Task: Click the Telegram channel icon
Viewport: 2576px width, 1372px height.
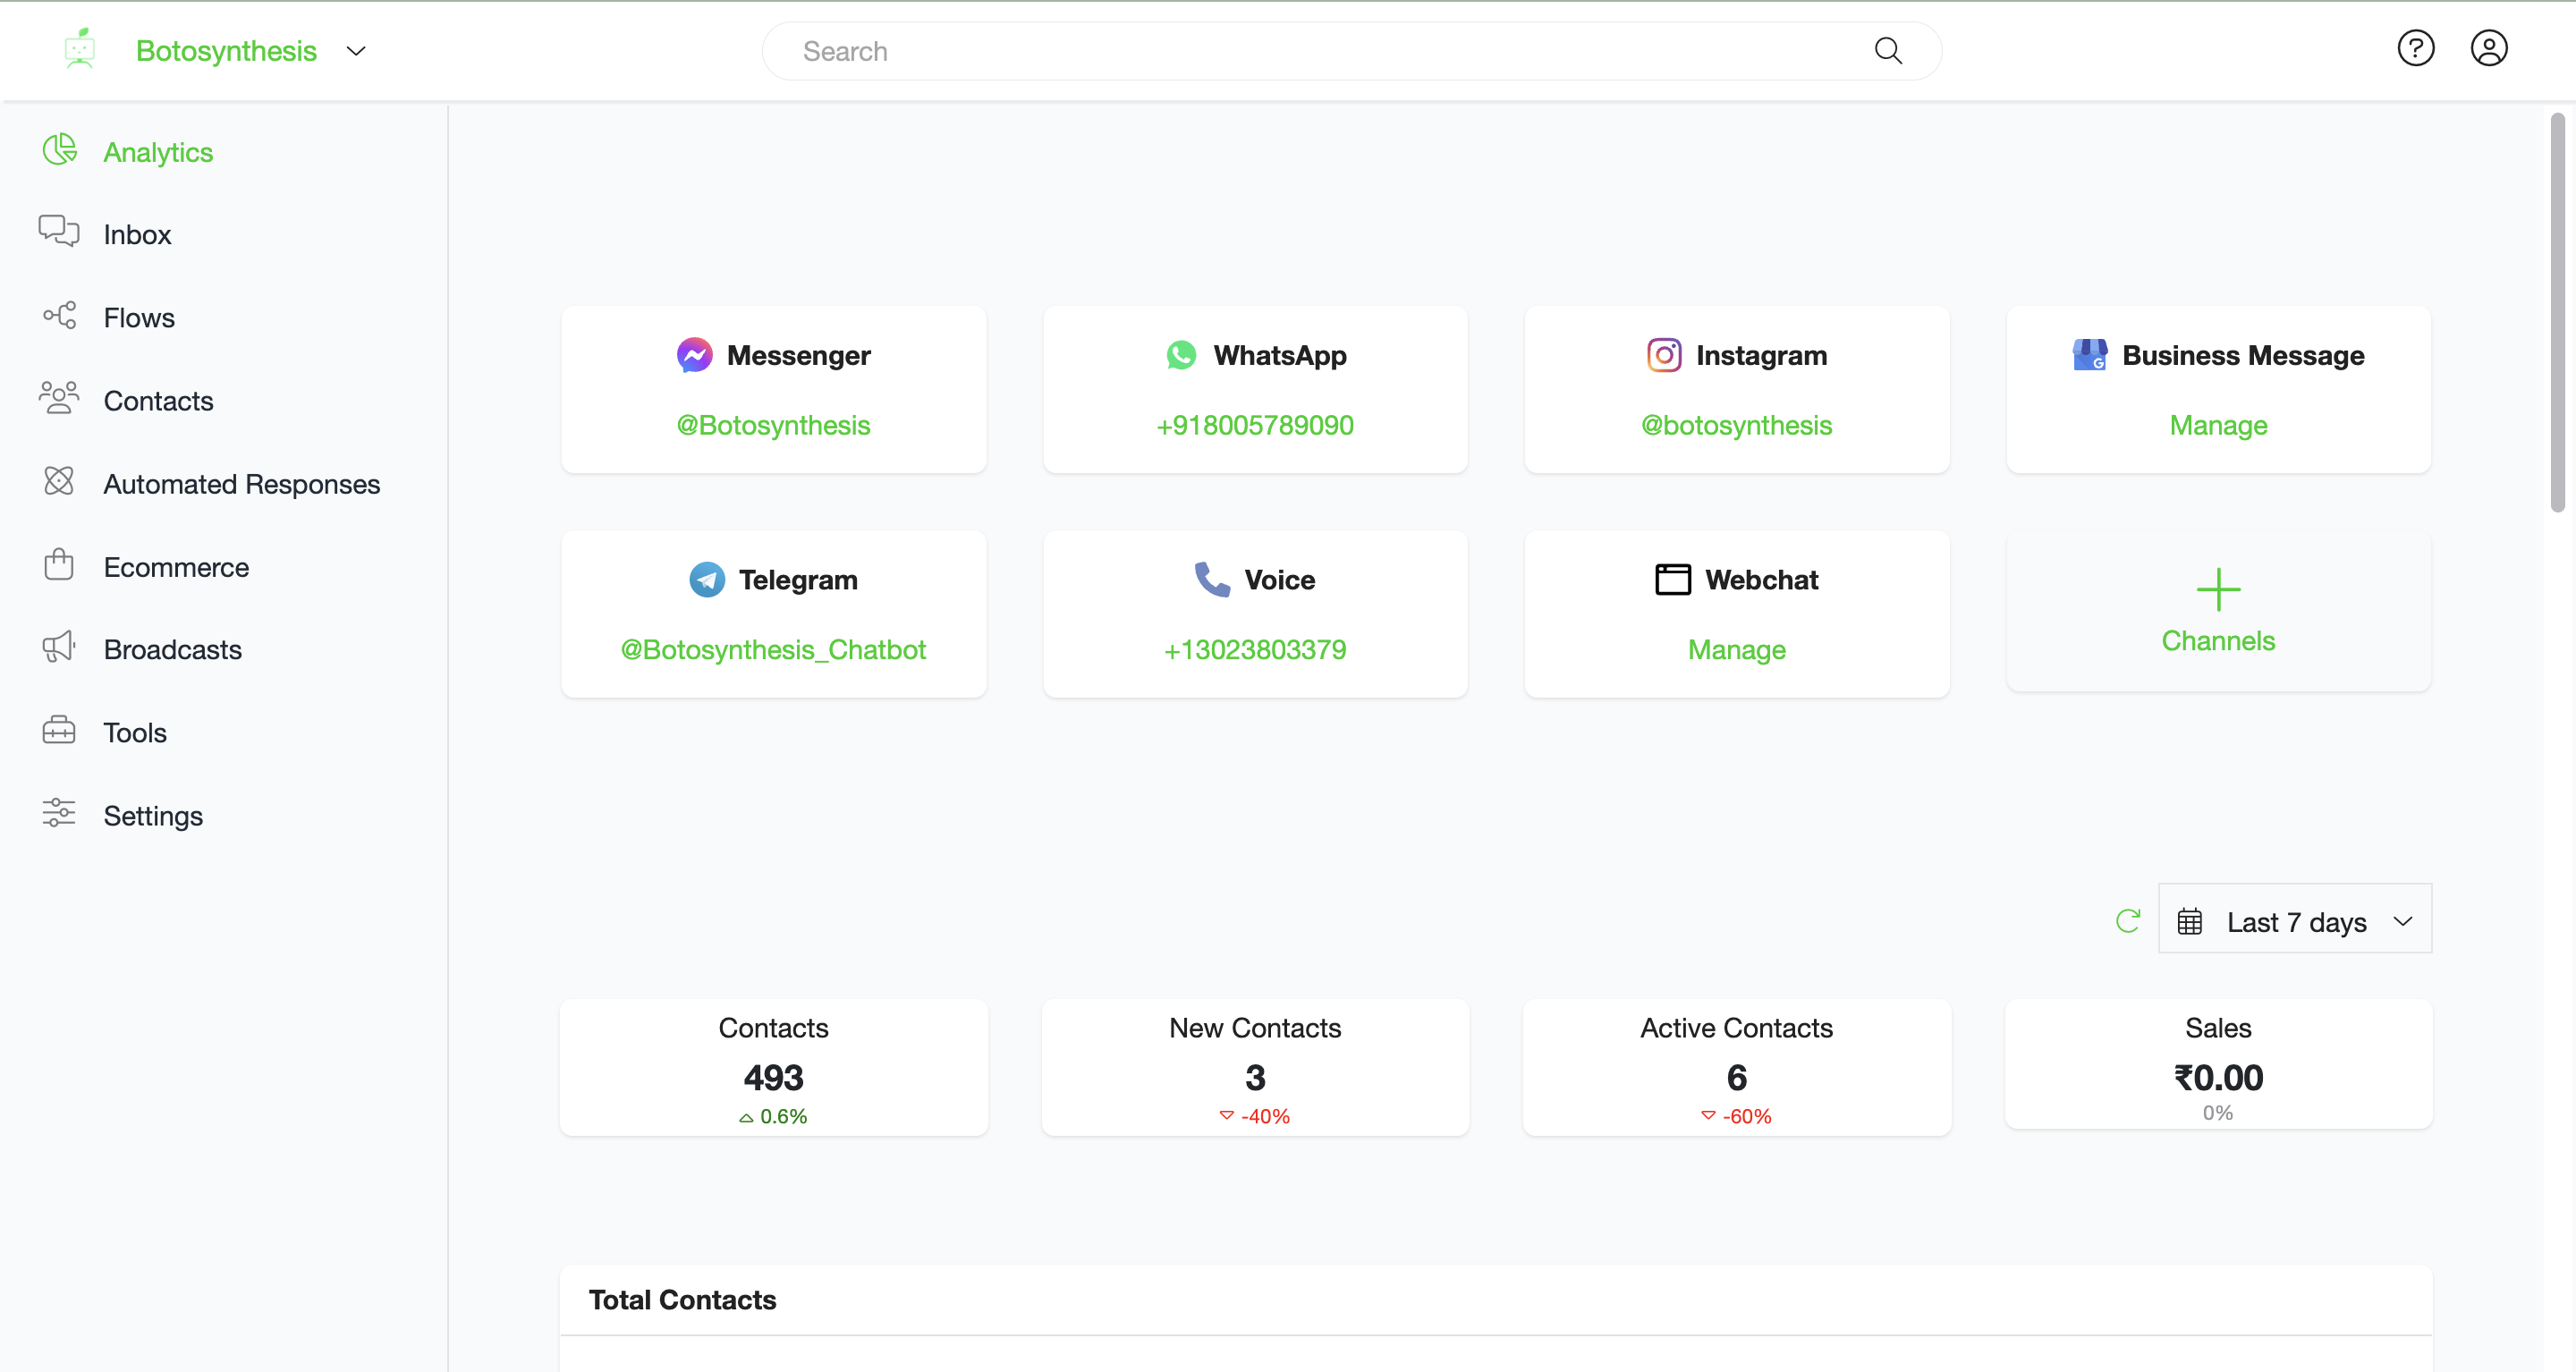Action: [707, 579]
